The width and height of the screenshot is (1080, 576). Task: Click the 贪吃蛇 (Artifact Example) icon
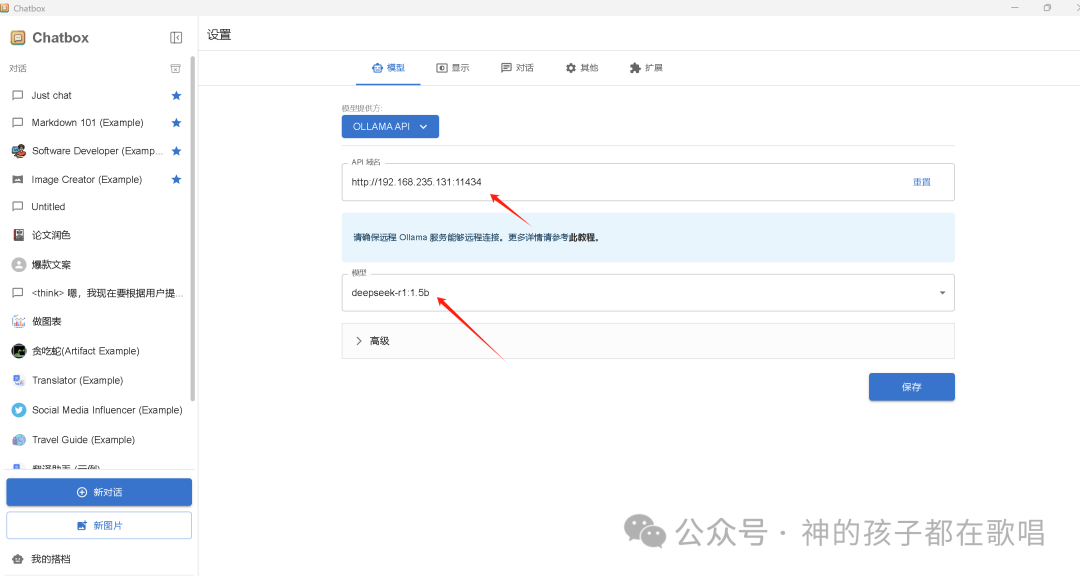pos(19,351)
